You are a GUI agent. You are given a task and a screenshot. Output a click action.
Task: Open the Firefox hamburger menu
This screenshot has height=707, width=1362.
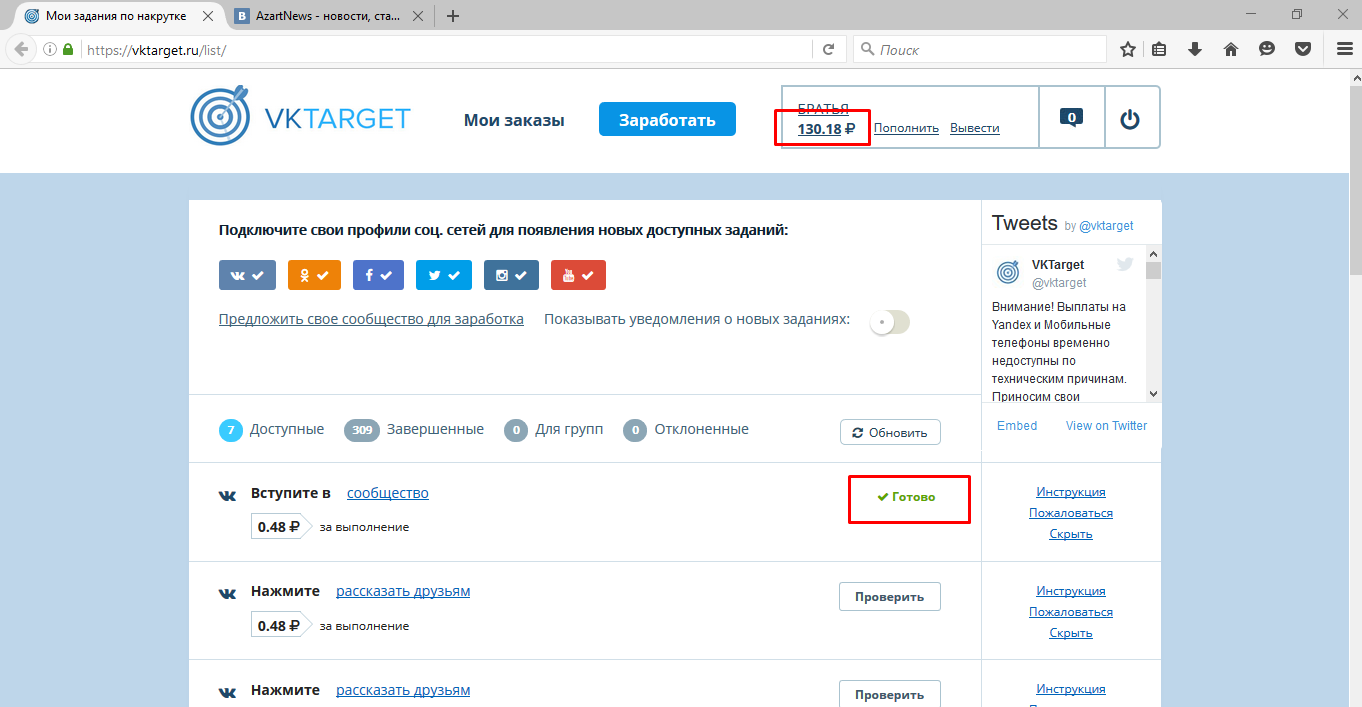tap(1344, 49)
